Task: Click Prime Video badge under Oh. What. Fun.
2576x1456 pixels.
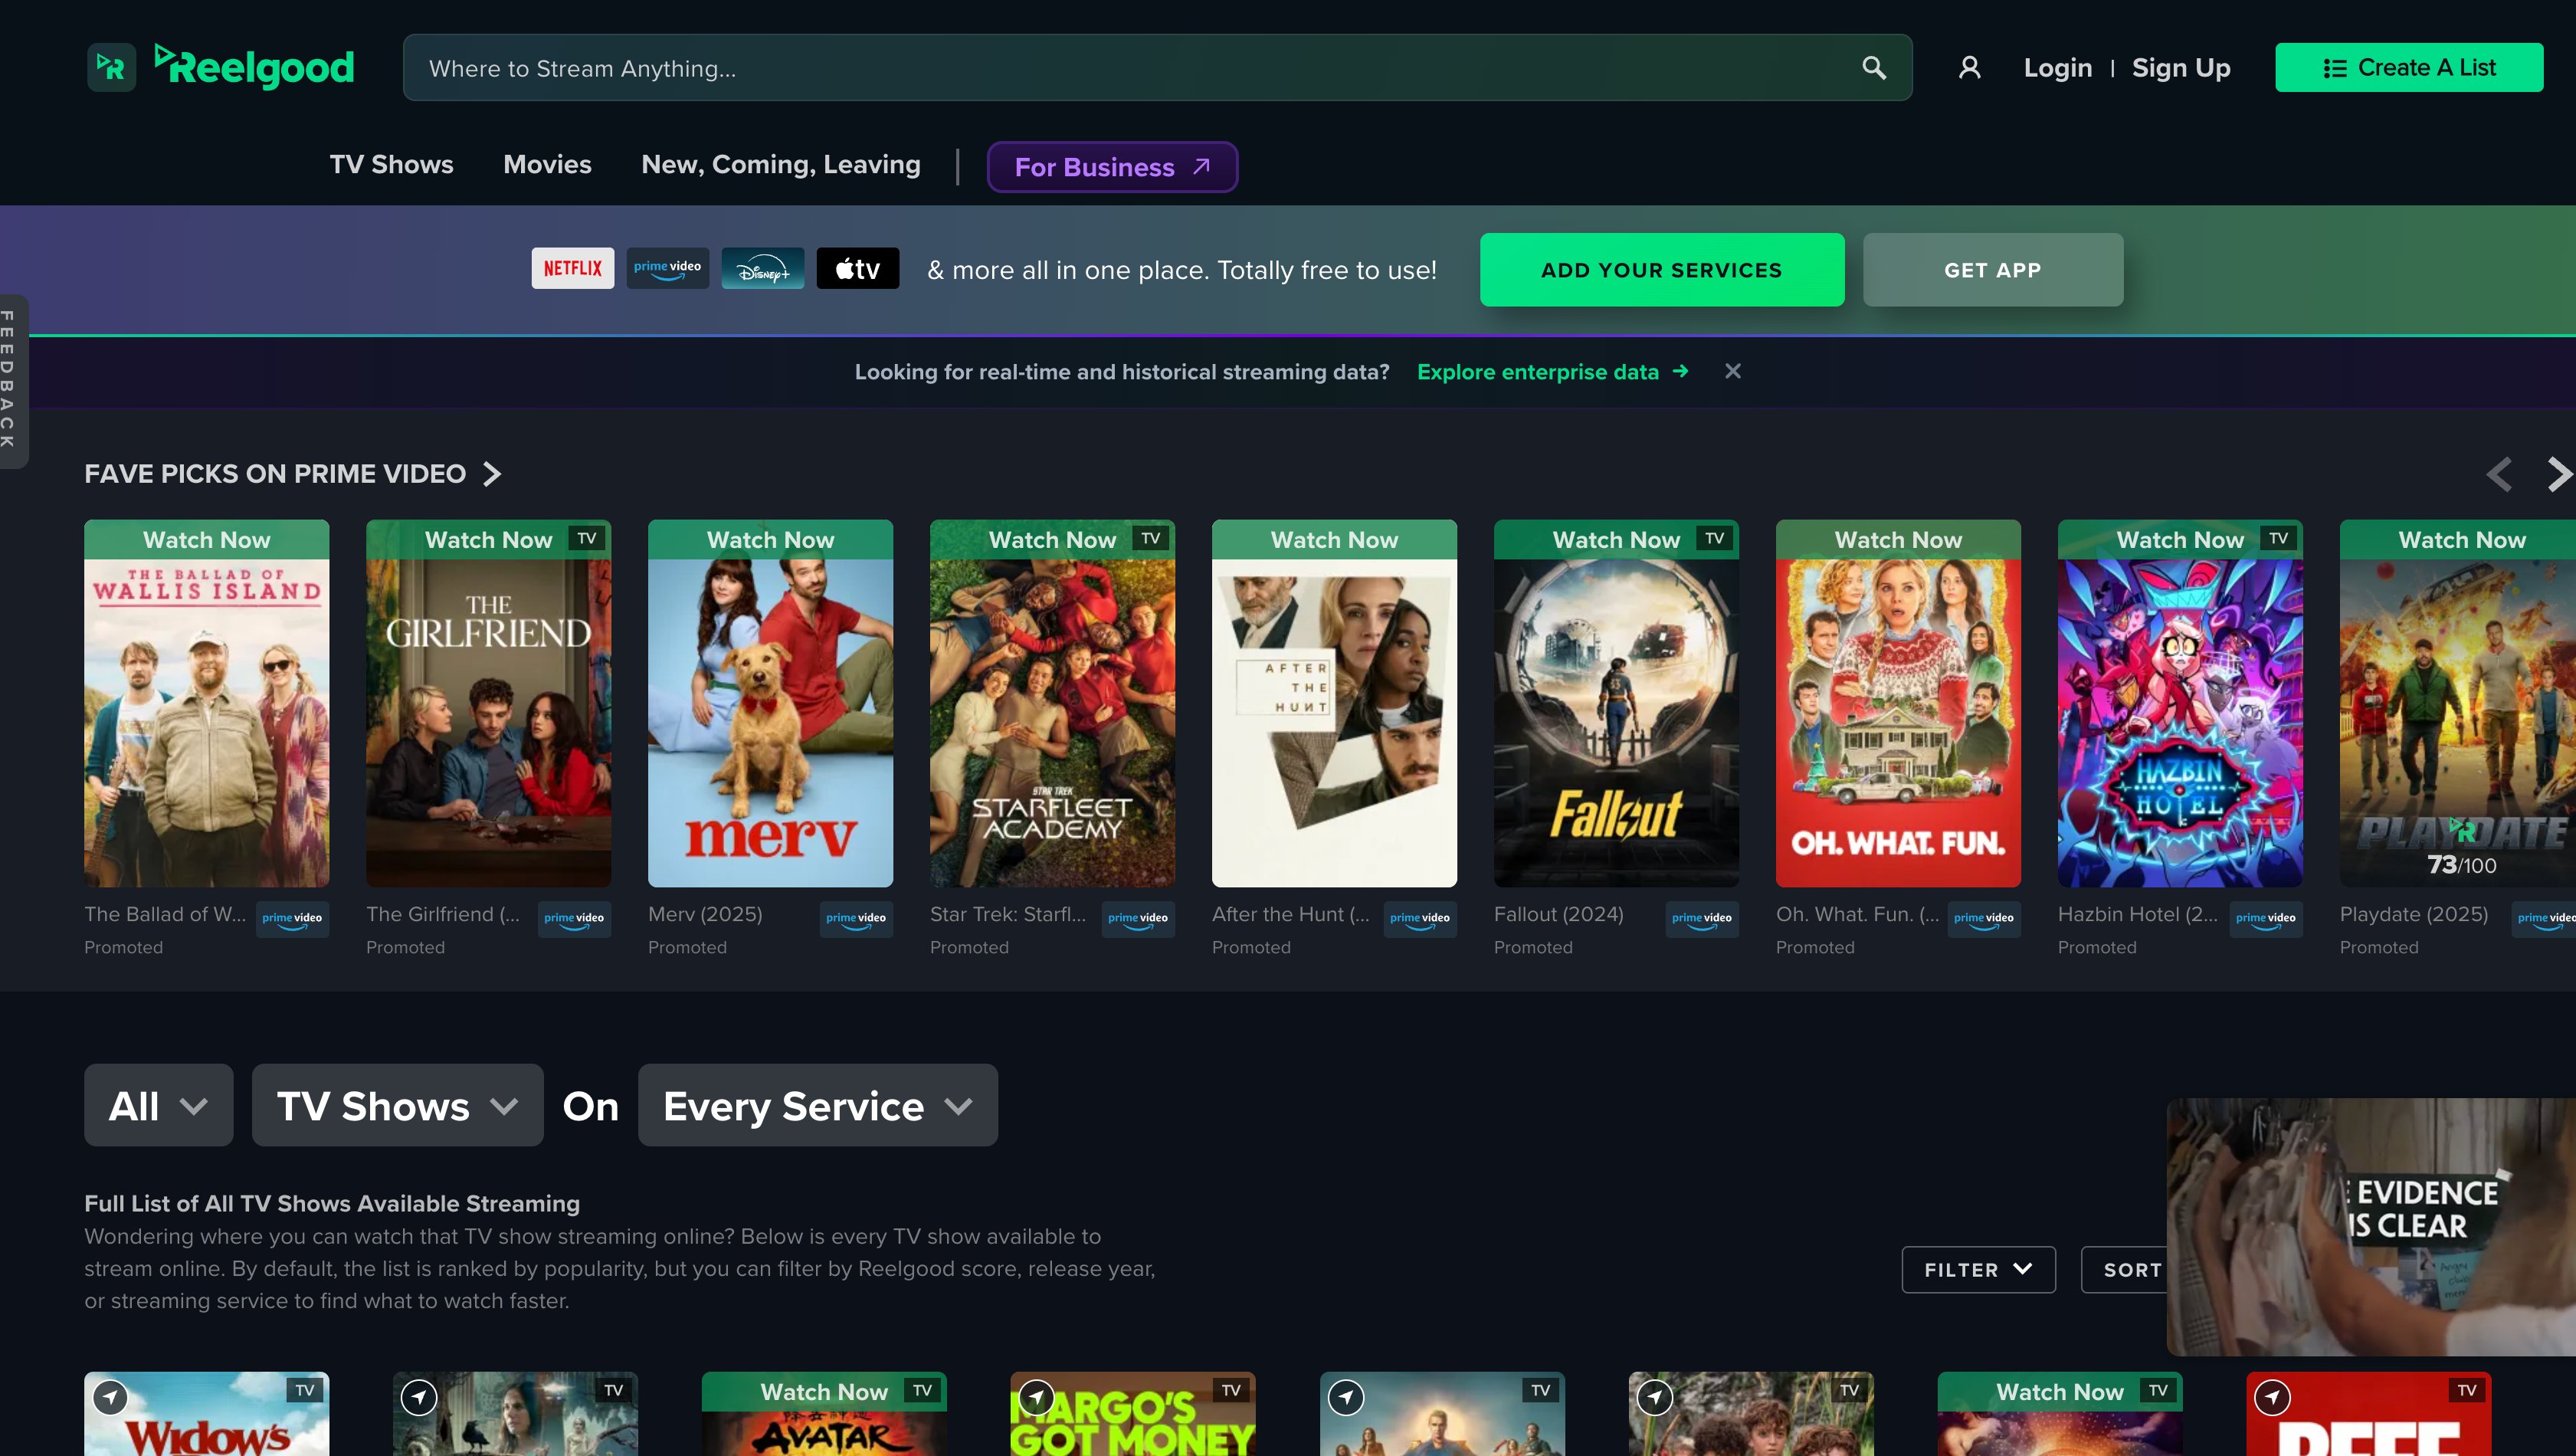Action: pos(1984,918)
